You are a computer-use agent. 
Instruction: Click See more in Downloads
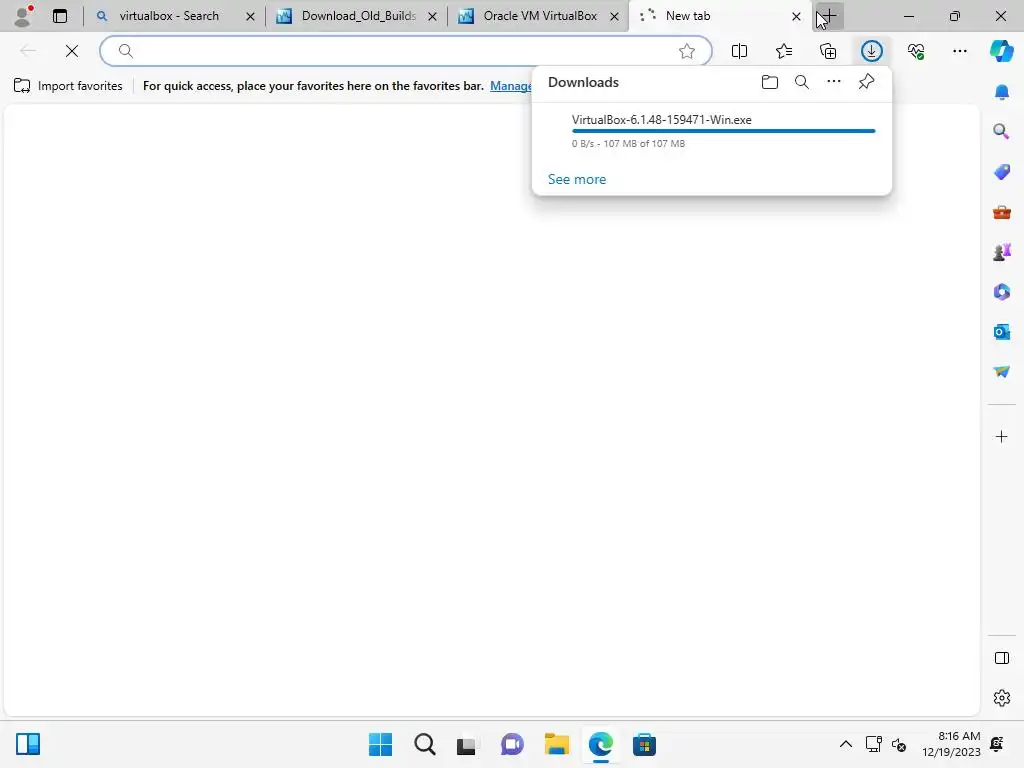click(577, 179)
